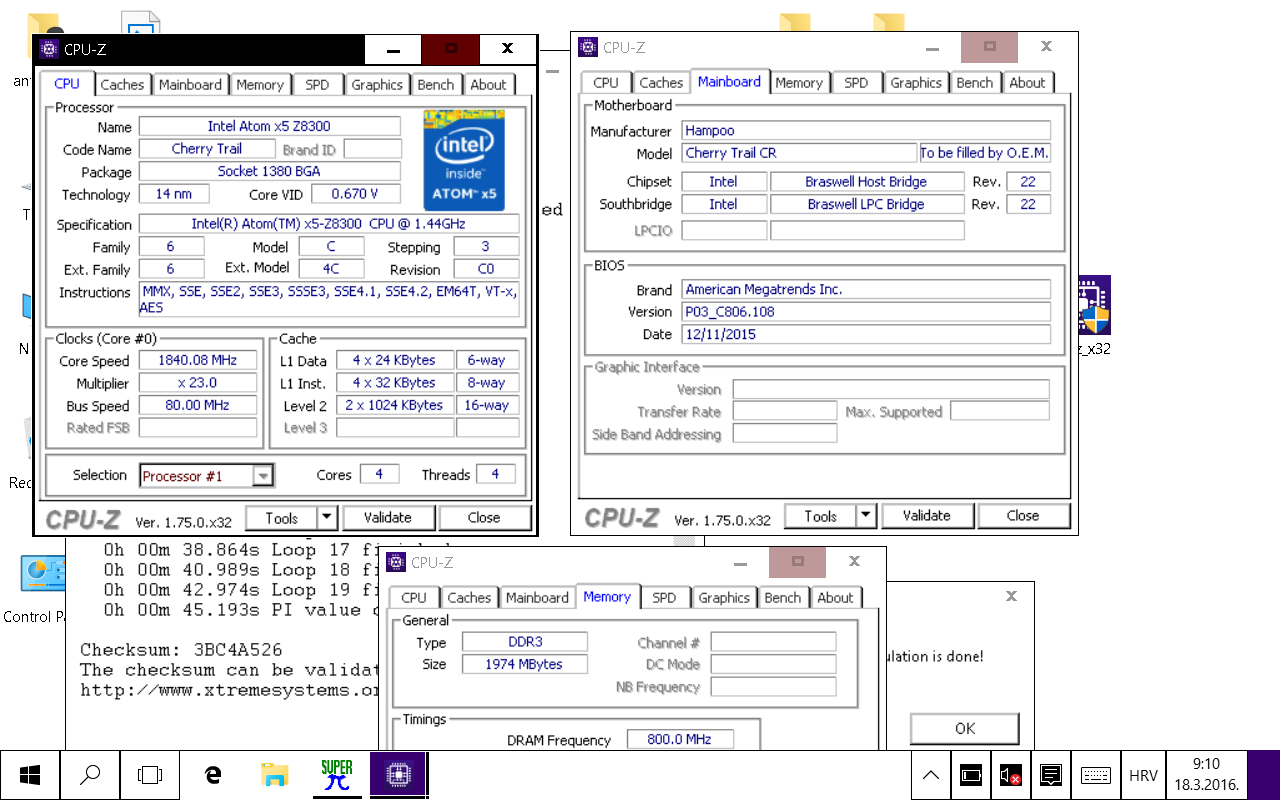Open touch keyboard from tray

[1096, 775]
